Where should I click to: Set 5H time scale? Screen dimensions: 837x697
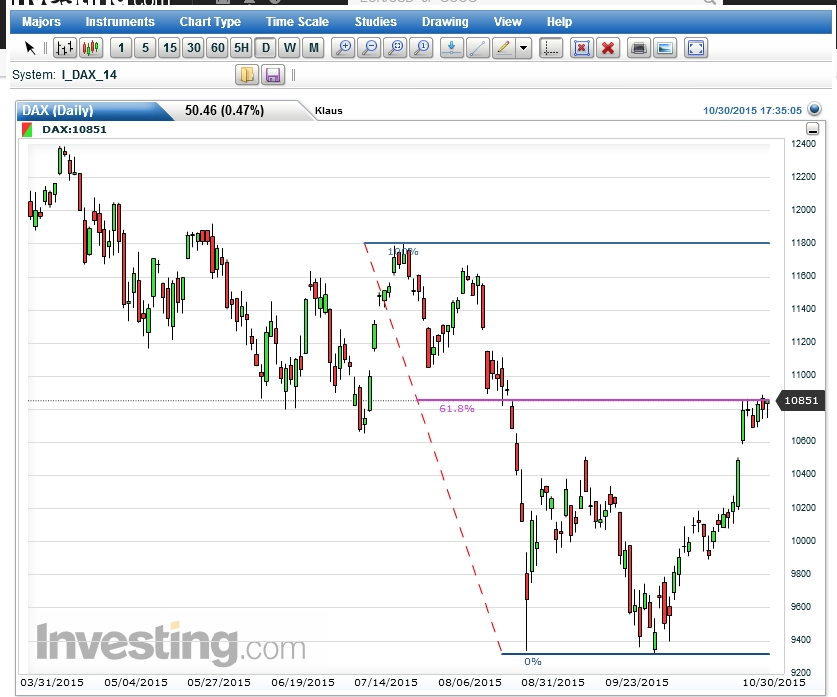click(x=241, y=48)
